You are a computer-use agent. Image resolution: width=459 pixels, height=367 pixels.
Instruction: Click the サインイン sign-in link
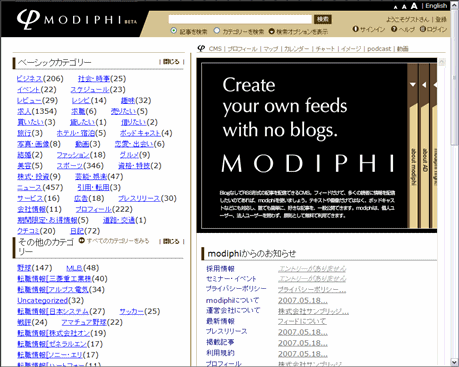point(372,29)
